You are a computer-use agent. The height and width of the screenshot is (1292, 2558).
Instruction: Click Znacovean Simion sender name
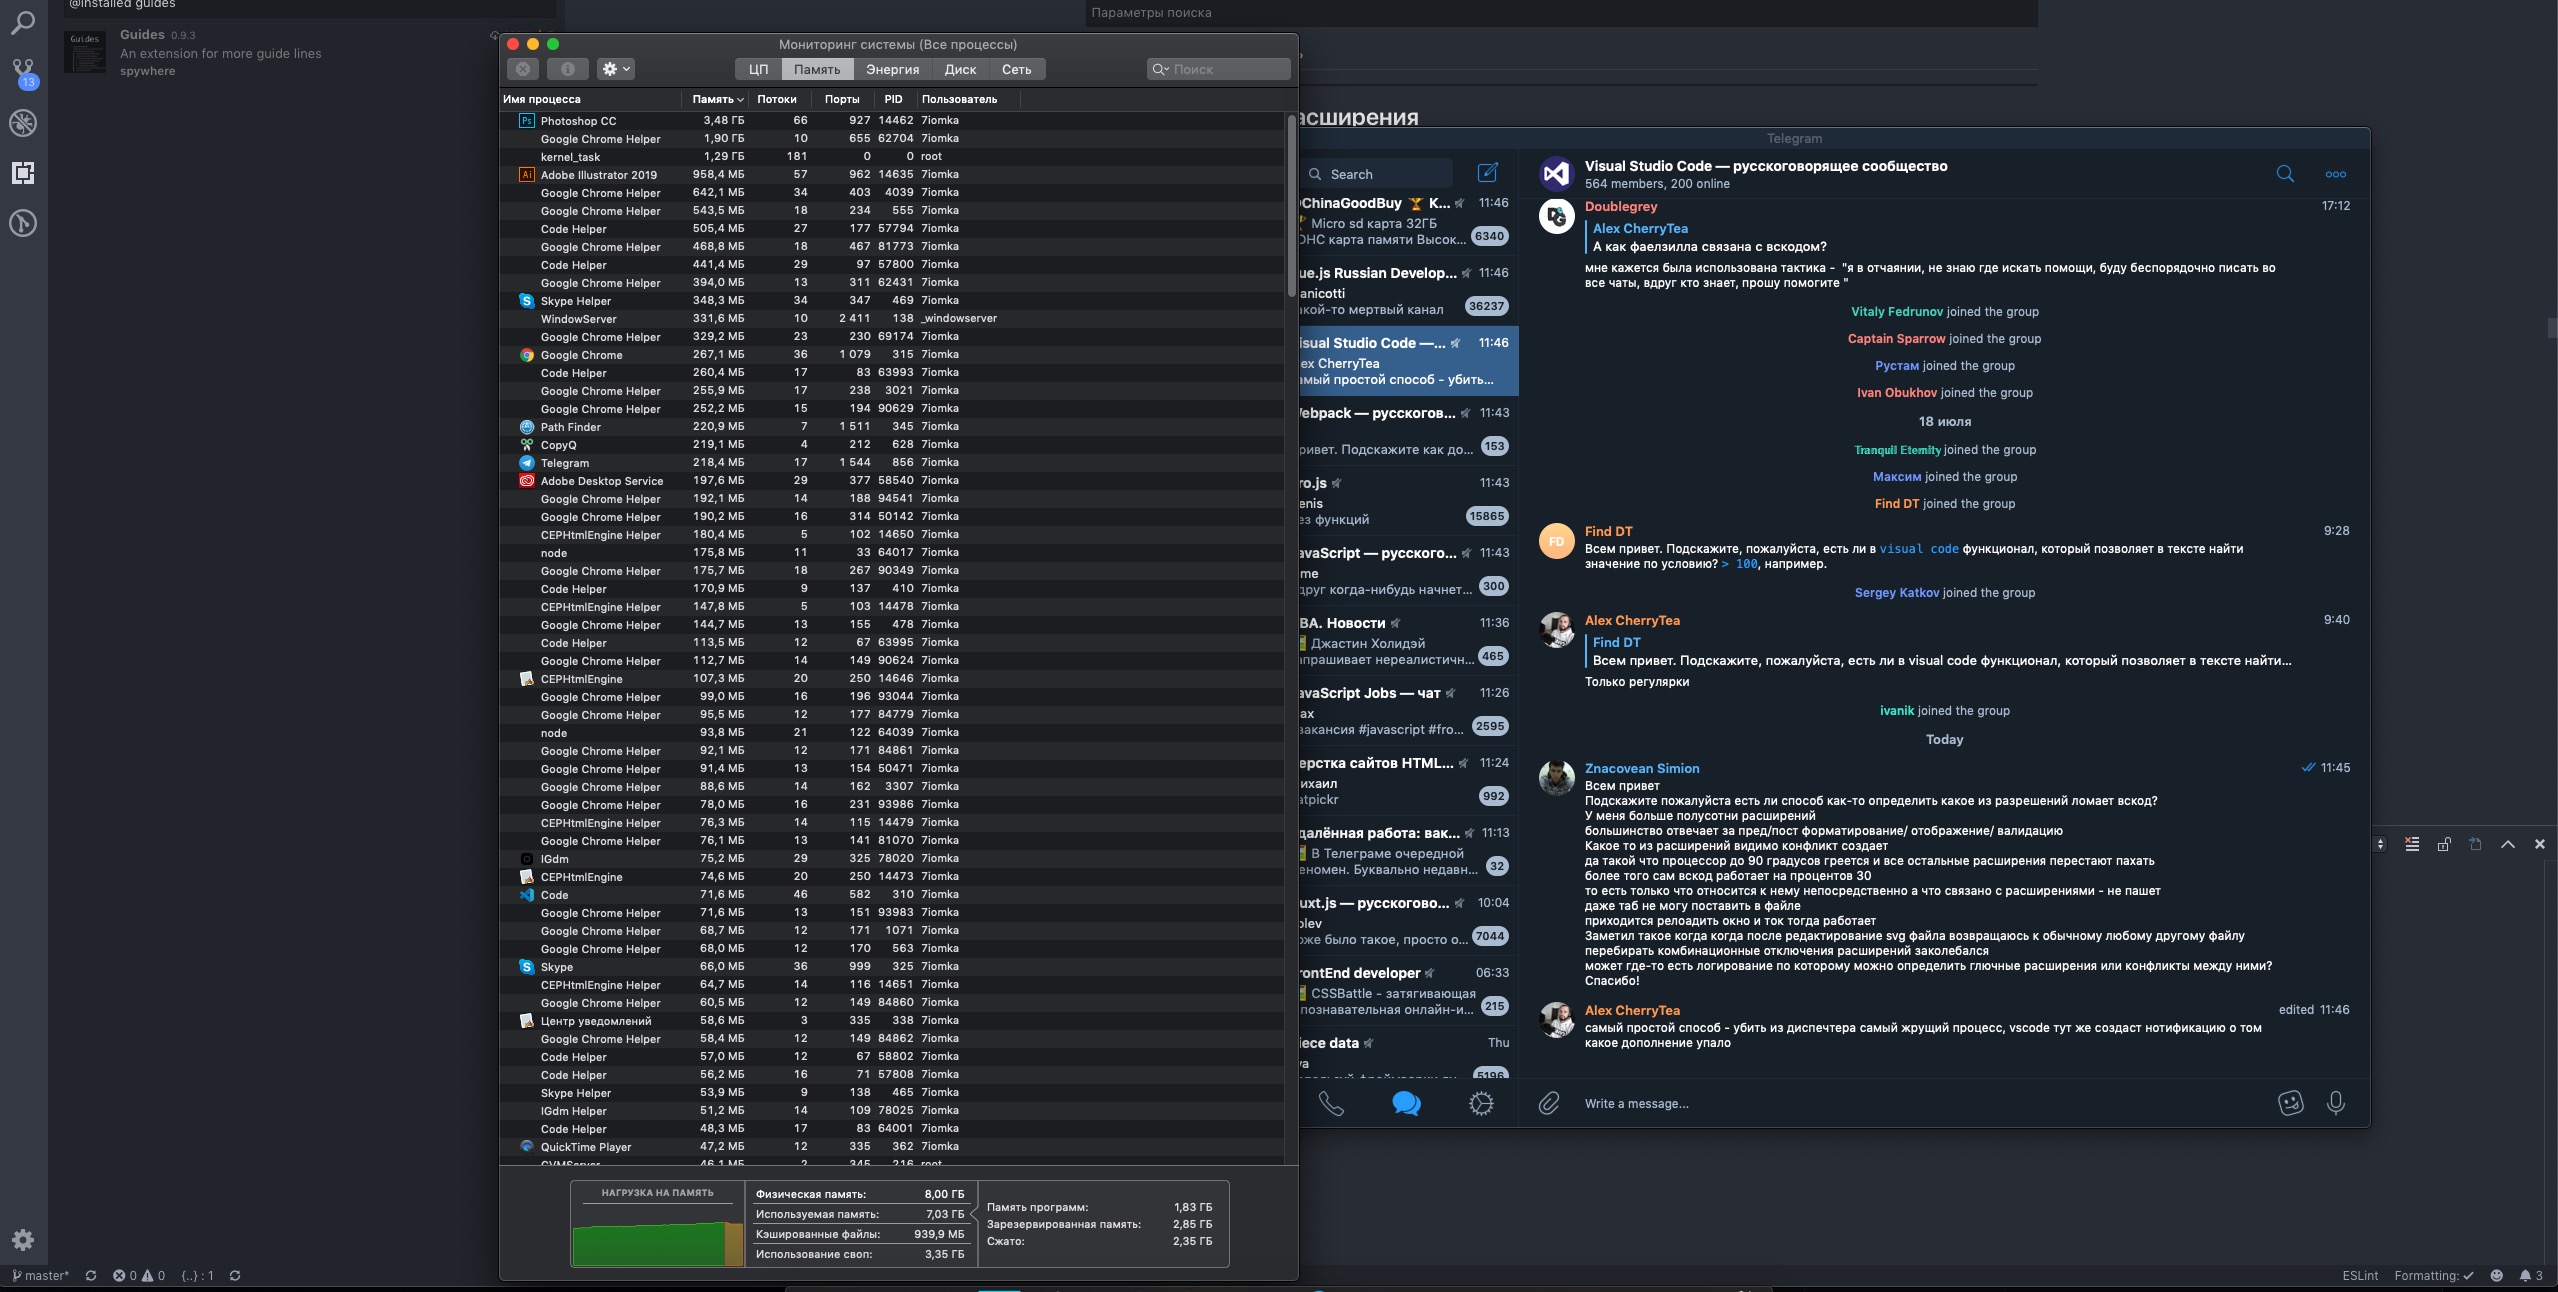pos(1642,768)
